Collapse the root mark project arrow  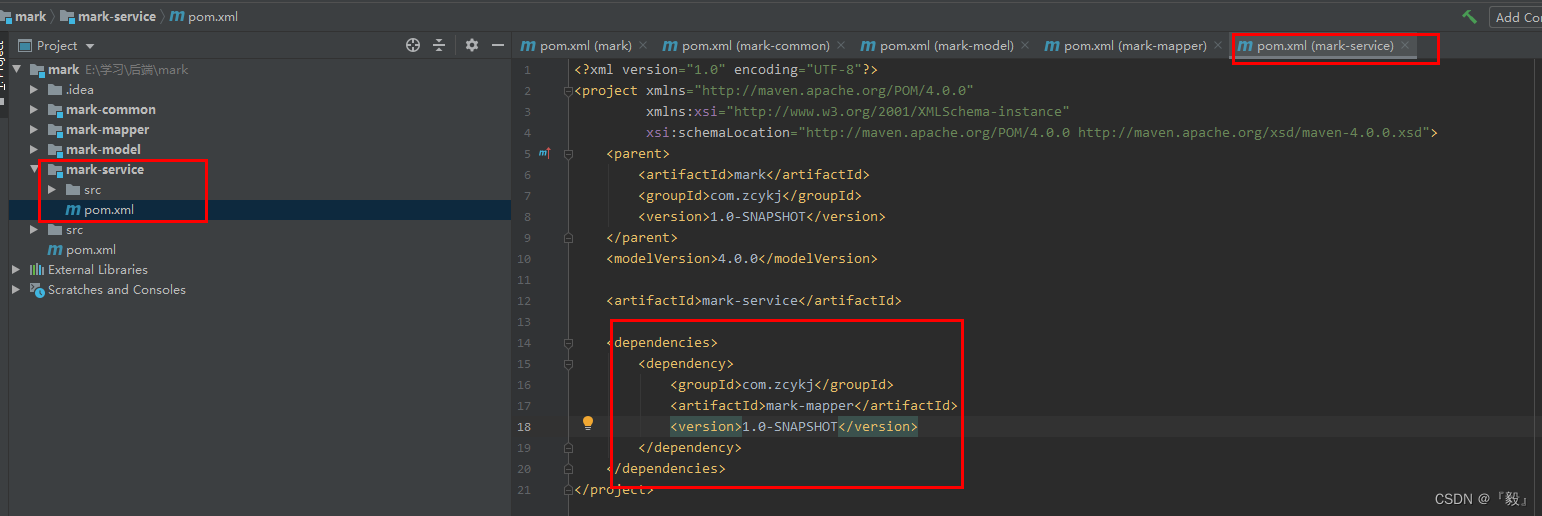tap(19, 70)
